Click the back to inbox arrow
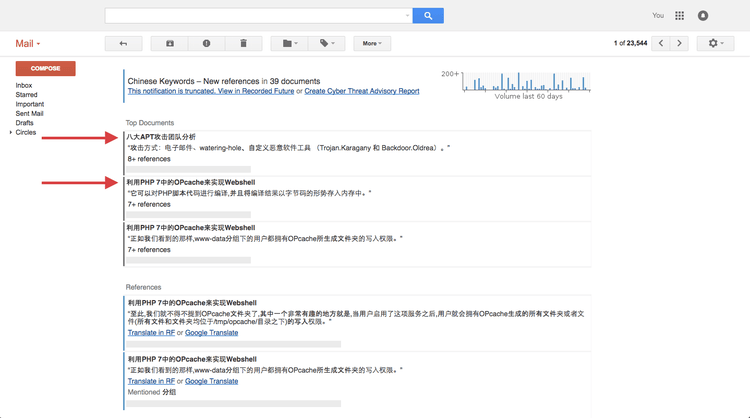The image size is (750, 418). coord(123,43)
